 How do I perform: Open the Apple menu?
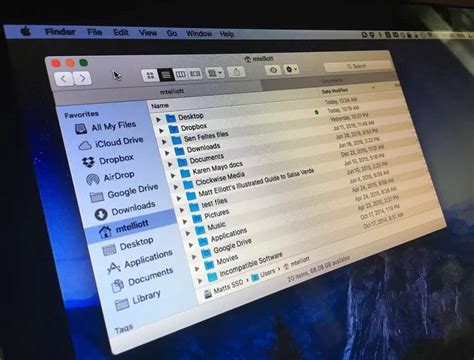point(26,32)
